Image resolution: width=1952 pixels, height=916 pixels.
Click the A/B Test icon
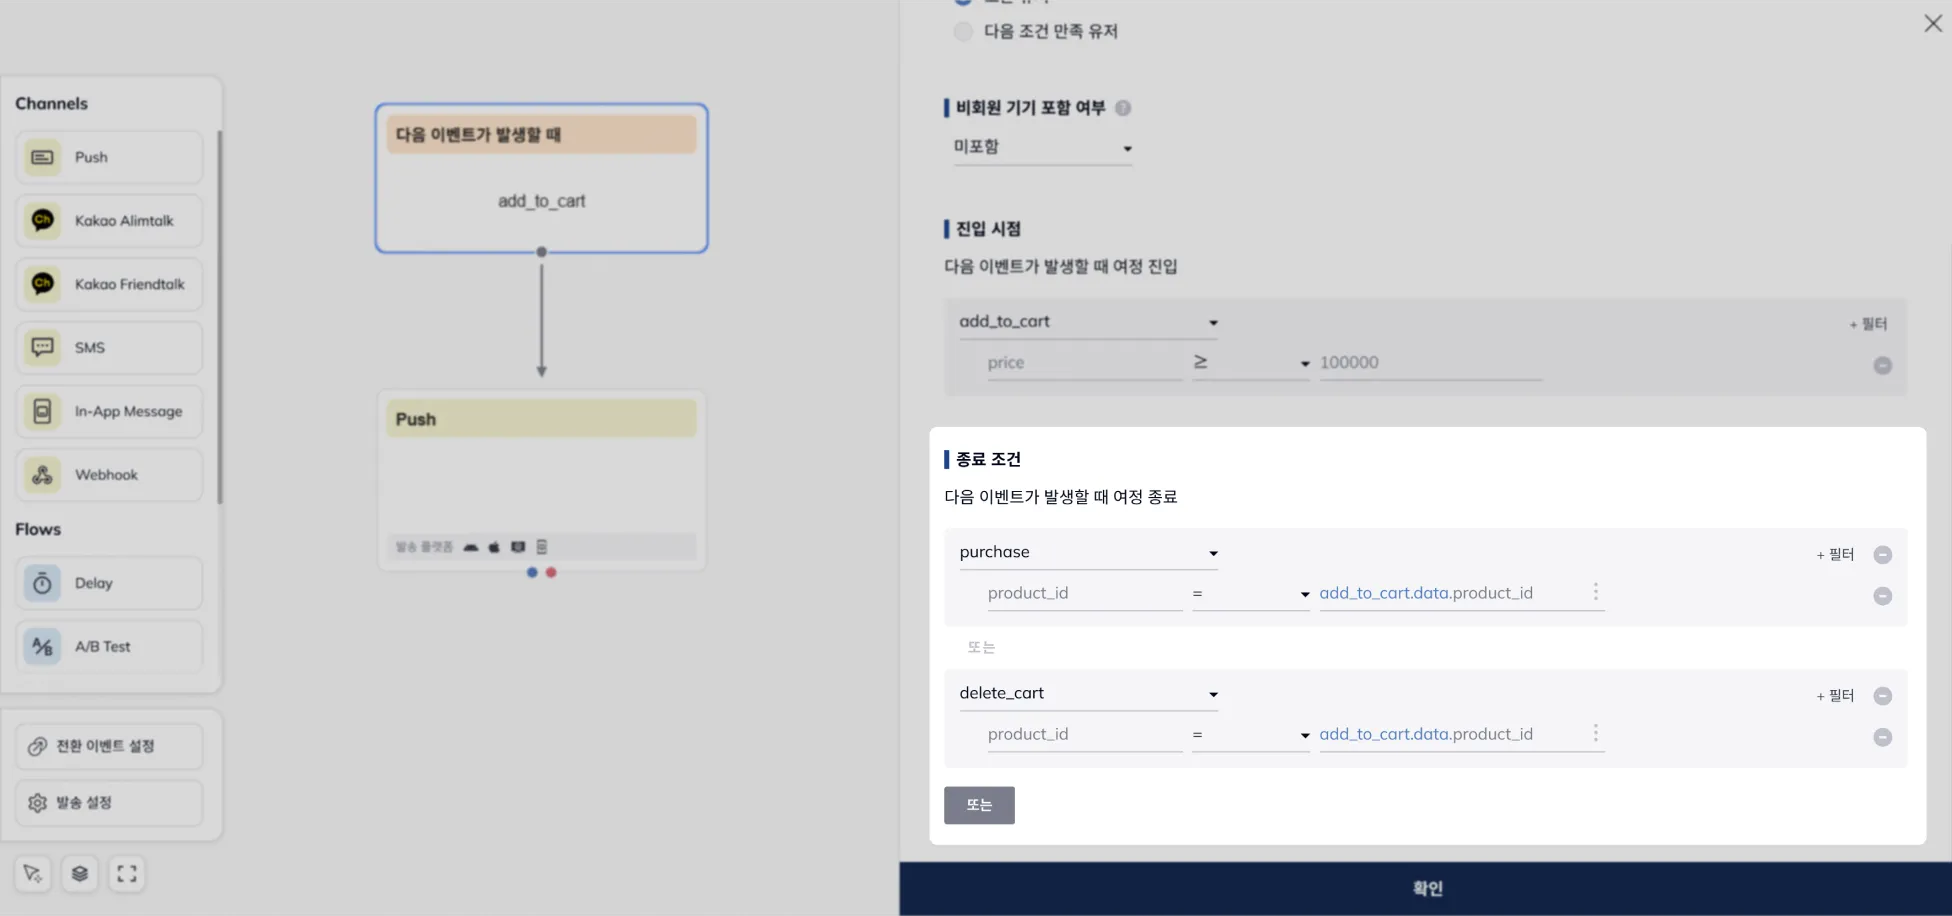[x=42, y=646]
